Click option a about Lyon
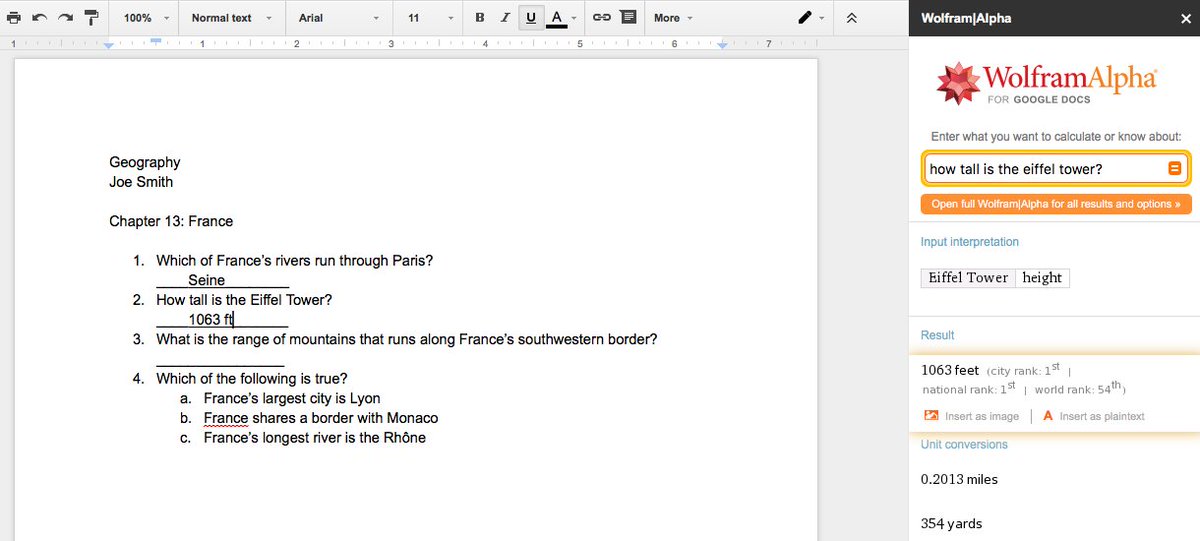This screenshot has width=1200, height=541. point(292,398)
